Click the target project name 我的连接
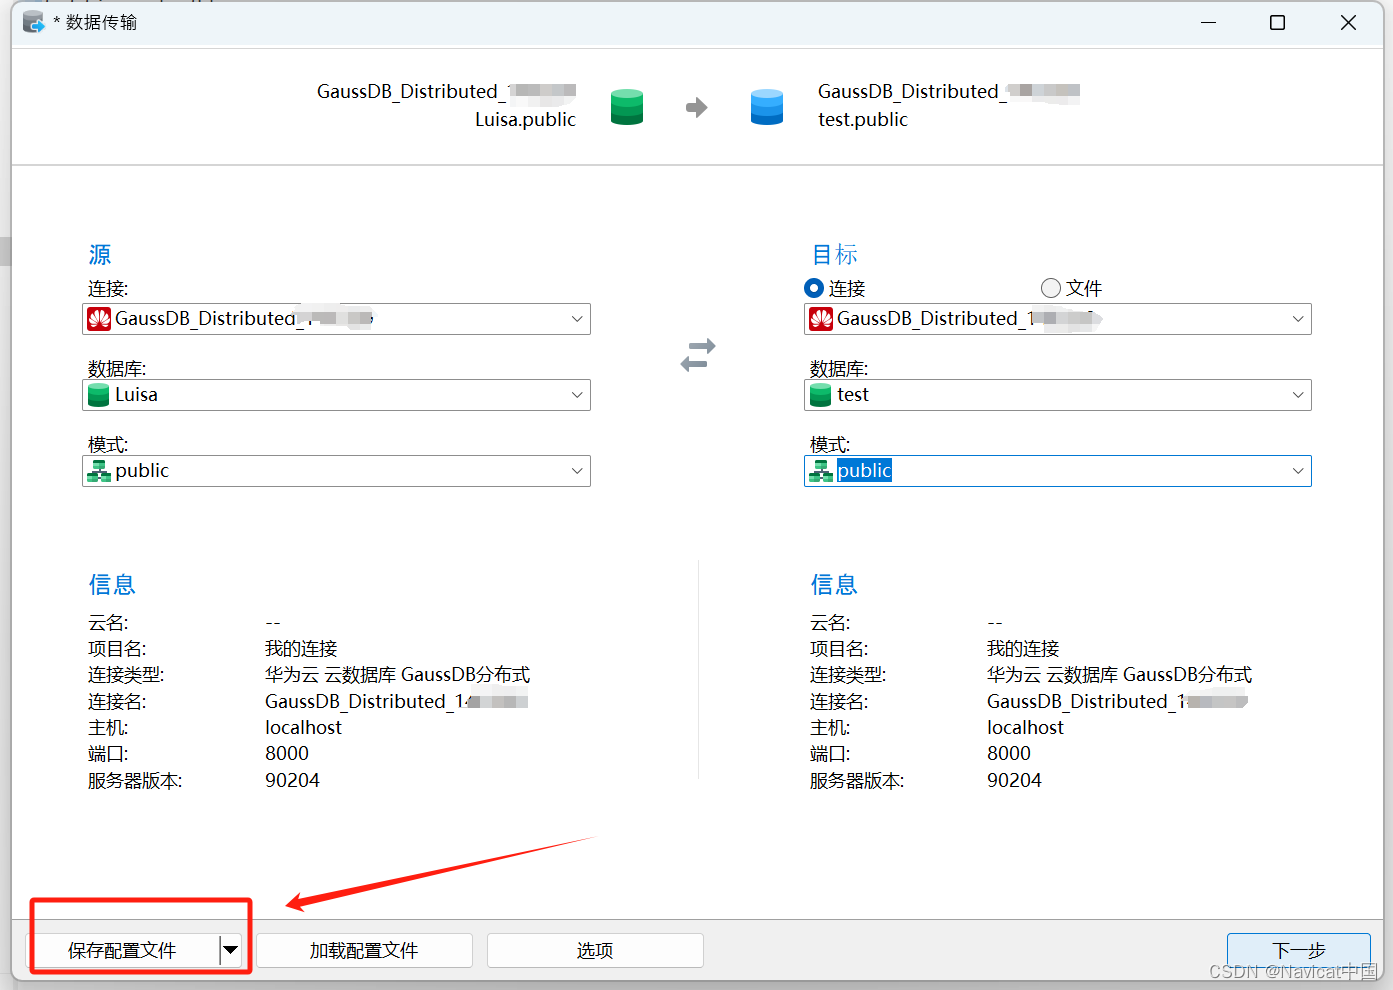 click(x=1023, y=649)
